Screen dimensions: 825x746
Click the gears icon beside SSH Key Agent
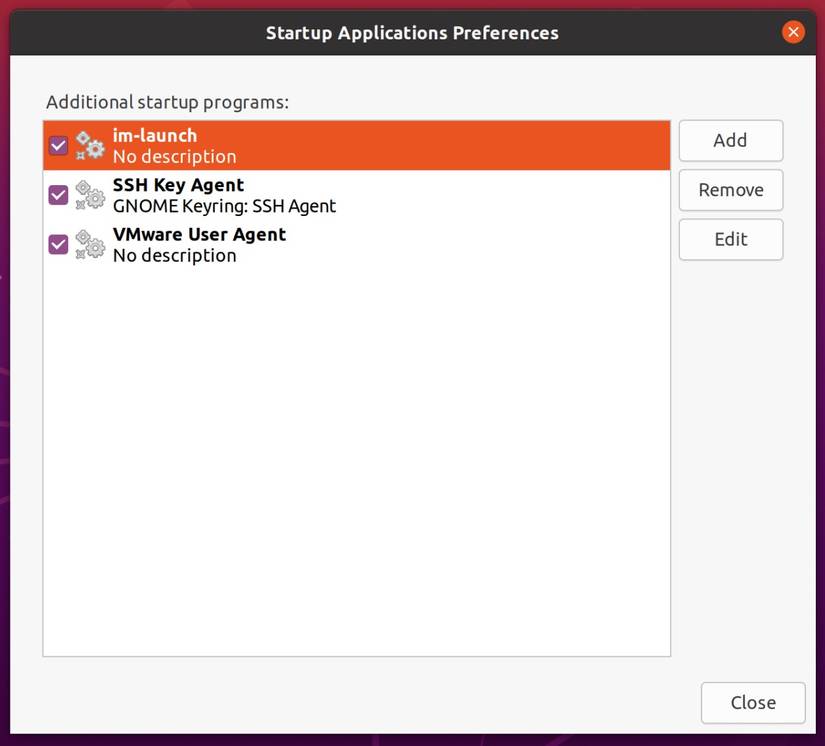coord(89,195)
